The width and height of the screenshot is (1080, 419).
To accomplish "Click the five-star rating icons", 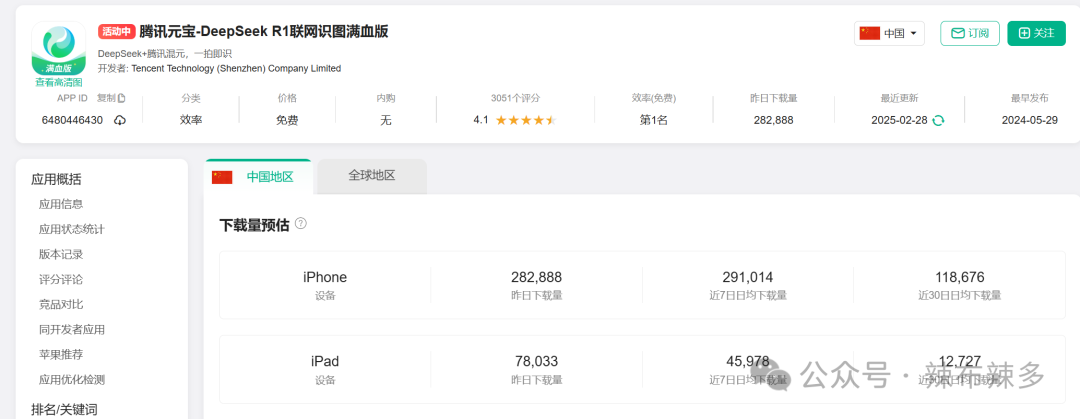I will (525, 120).
